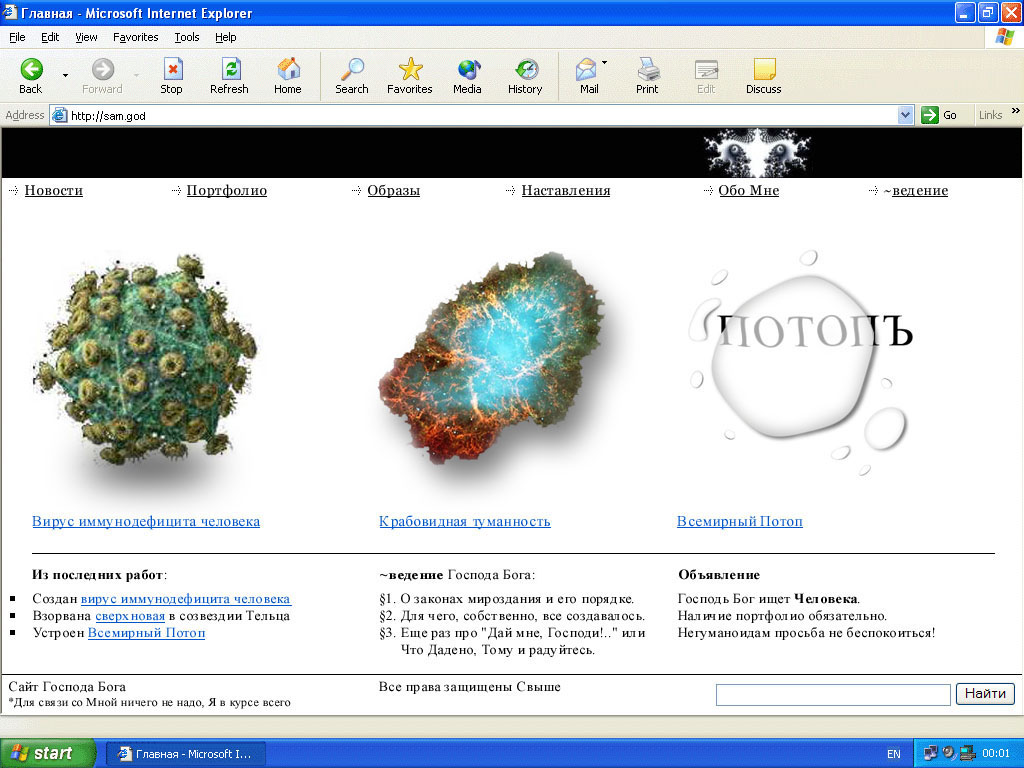The height and width of the screenshot is (768, 1024).
Task: Open the Media toolbar button
Action: point(468,76)
